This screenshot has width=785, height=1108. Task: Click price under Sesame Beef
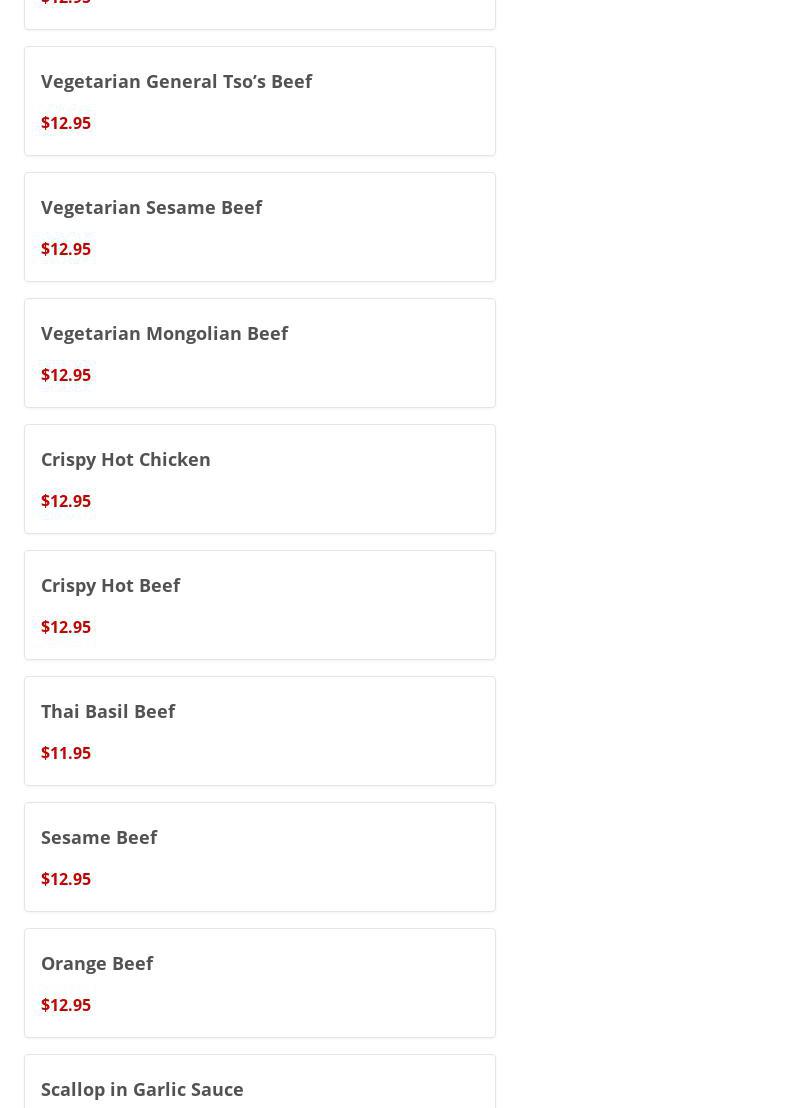66,879
